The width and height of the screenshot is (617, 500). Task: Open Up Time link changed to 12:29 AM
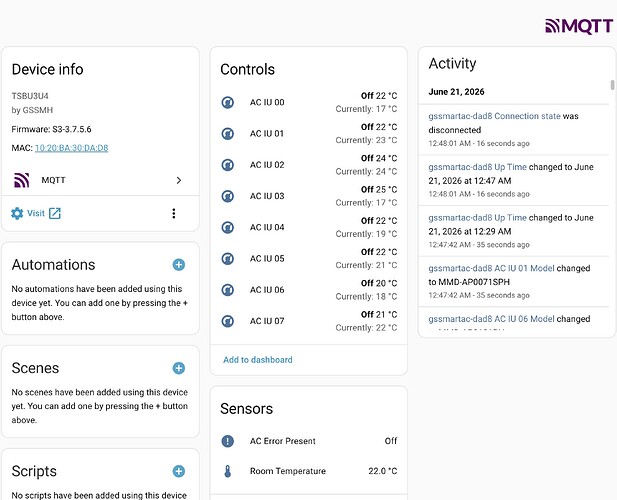click(x=477, y=218)
